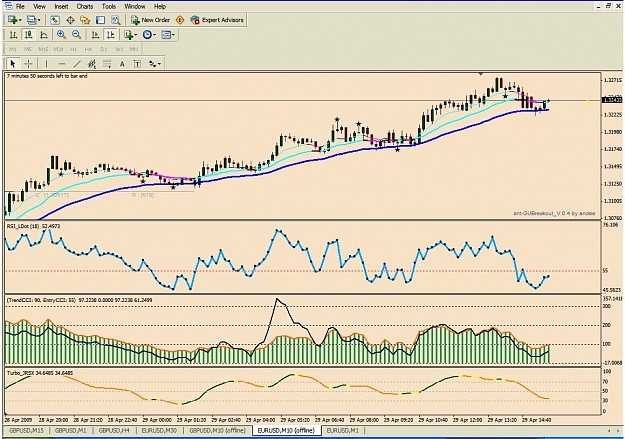Screen dimensions: 625x439
Task: Select the M15 timeframe button
Action: [43, 49]
